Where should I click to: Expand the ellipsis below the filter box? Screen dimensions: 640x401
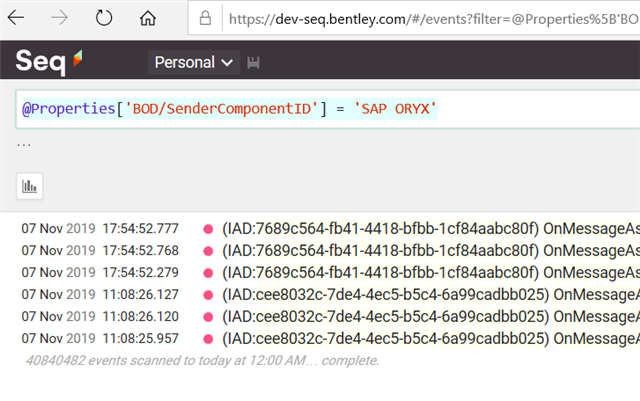click(24, 145)
